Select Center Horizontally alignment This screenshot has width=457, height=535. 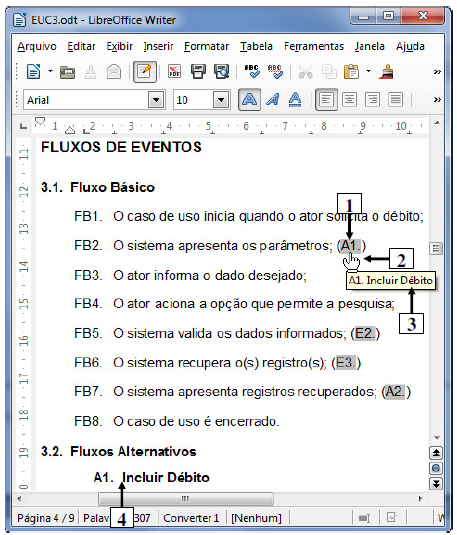349,100
